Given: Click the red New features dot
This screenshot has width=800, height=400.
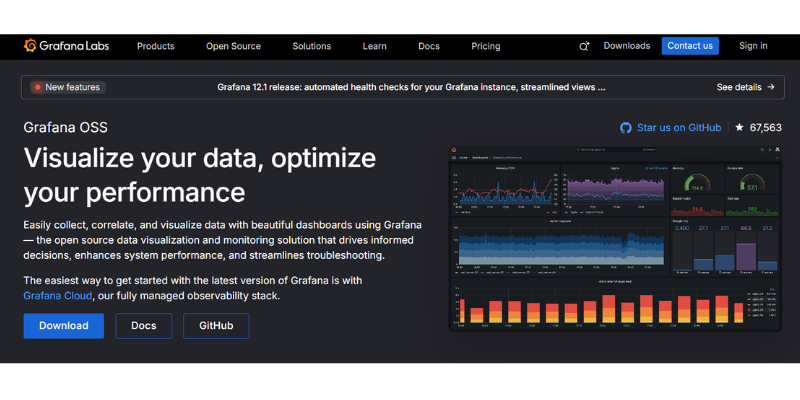Looking at the screenshot, I should 38,87.
